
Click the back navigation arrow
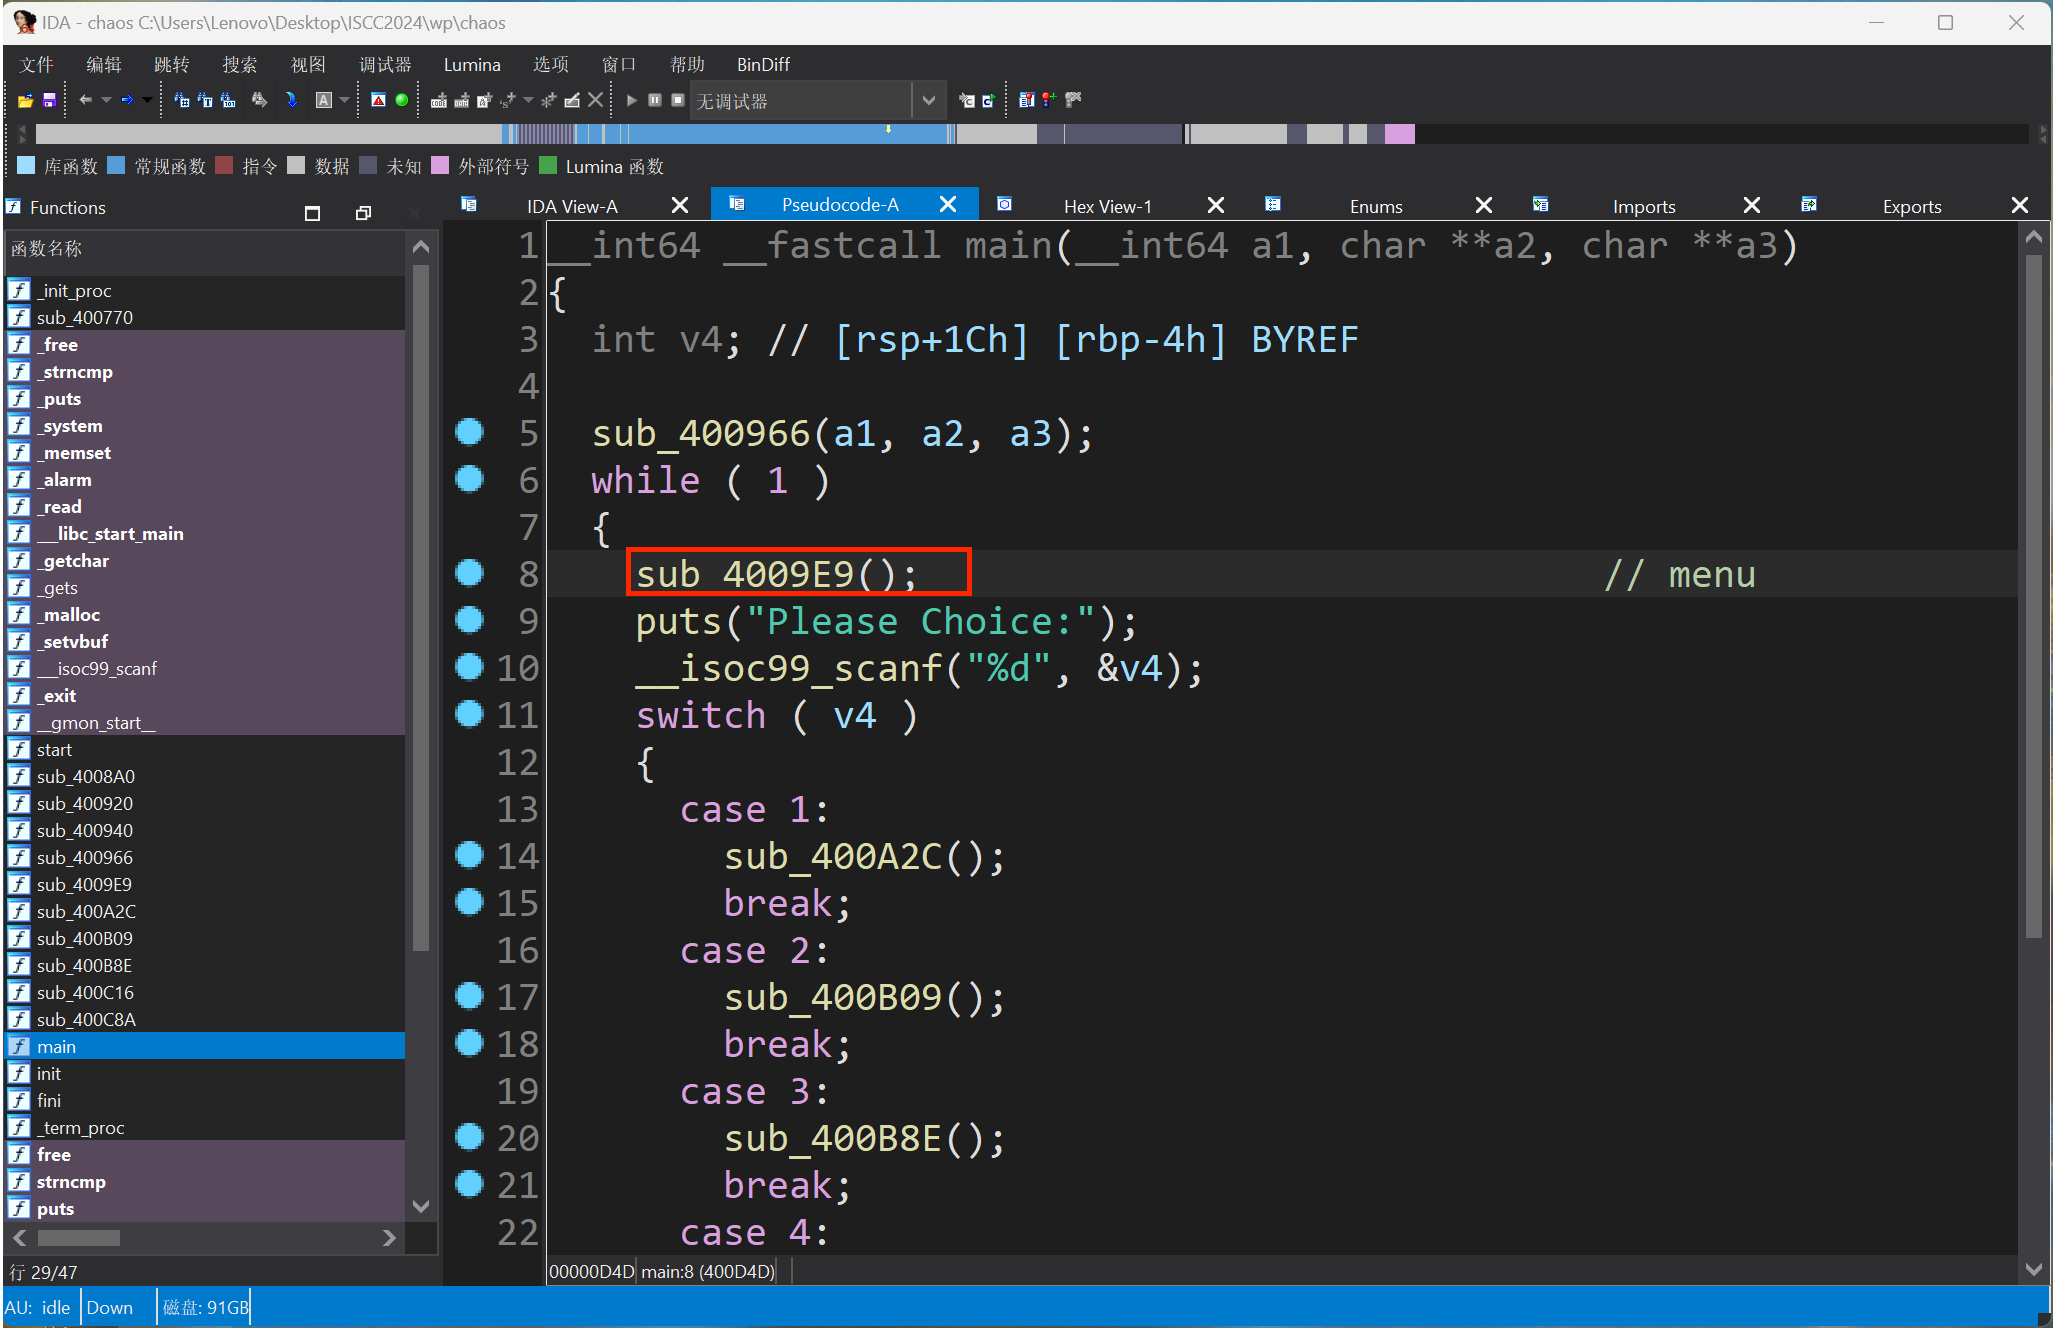(85, 100)
